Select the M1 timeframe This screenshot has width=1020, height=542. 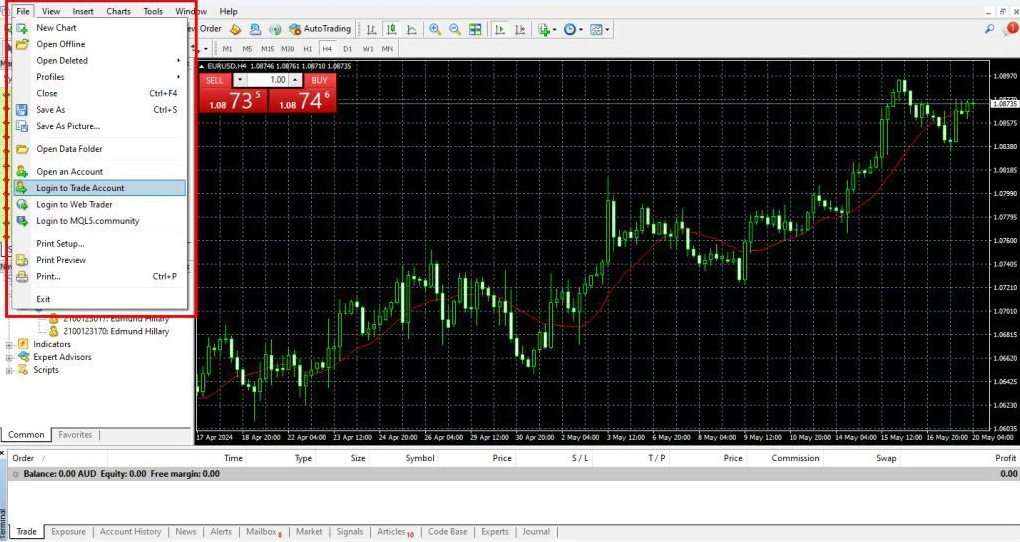pos(227,49)
